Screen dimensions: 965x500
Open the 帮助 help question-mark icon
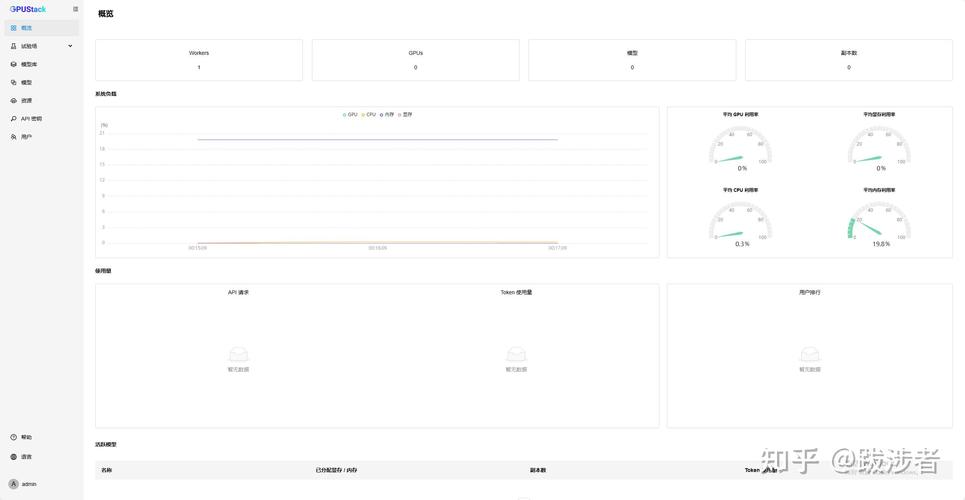tap(13, 437)
